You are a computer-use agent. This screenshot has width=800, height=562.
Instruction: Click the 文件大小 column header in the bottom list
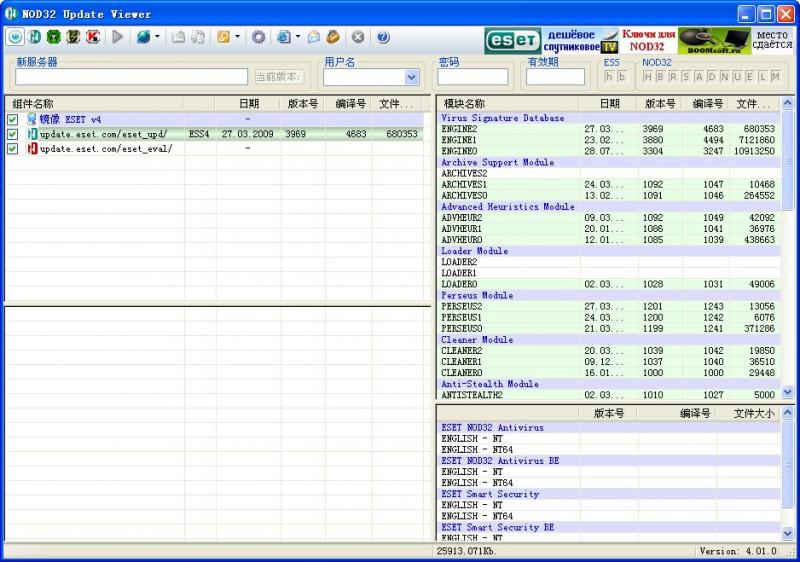(748, 413)
